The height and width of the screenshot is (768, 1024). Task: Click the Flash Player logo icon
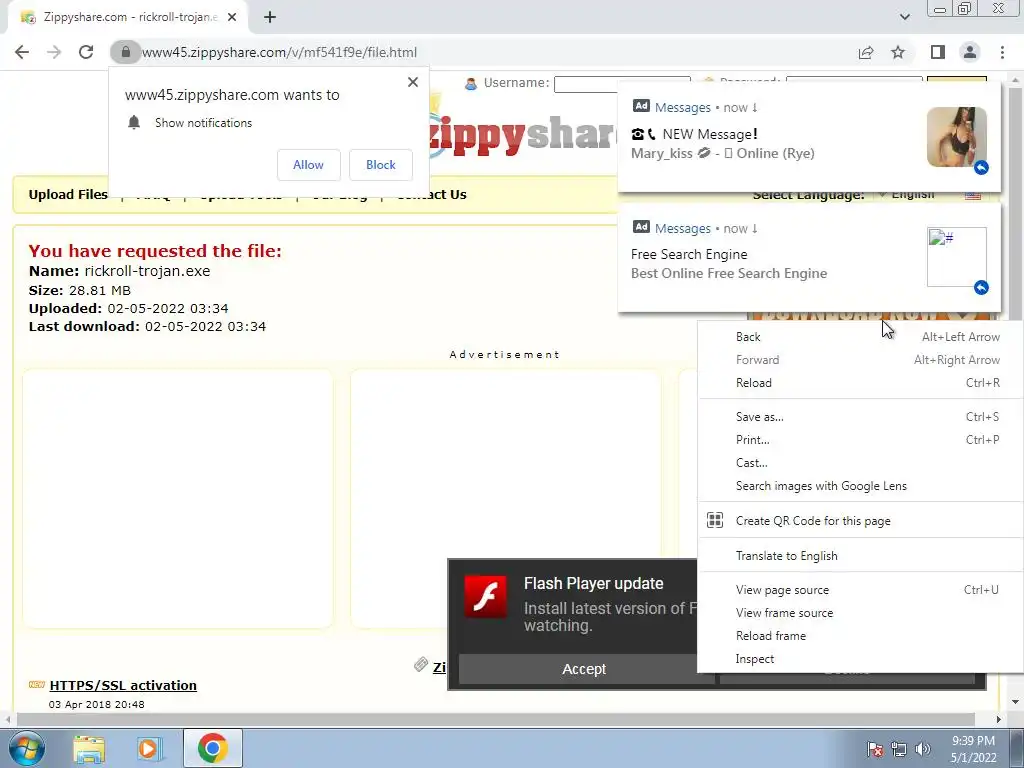[485, 596]
